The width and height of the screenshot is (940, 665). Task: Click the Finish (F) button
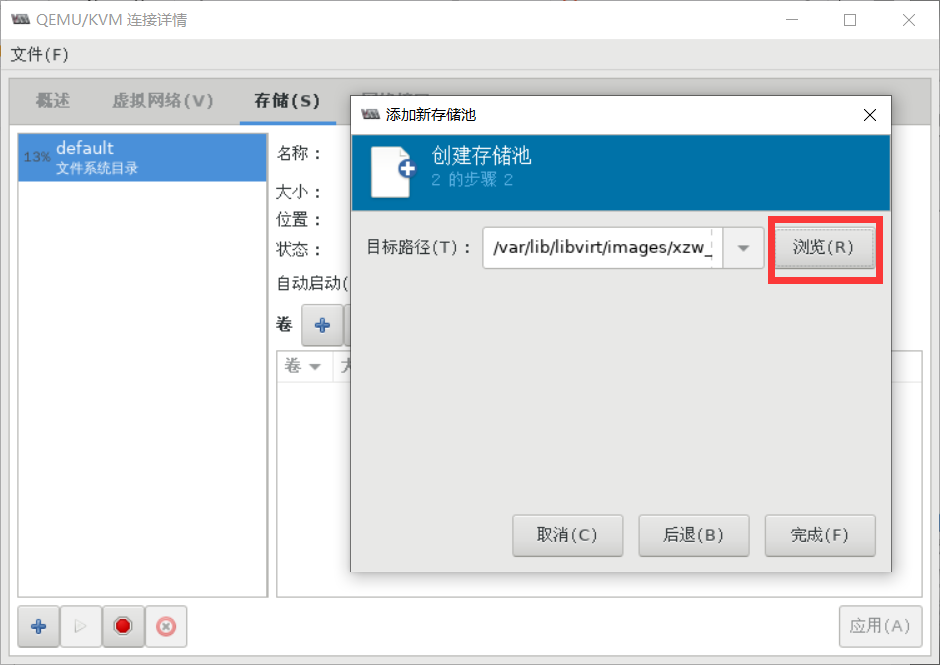820,535
